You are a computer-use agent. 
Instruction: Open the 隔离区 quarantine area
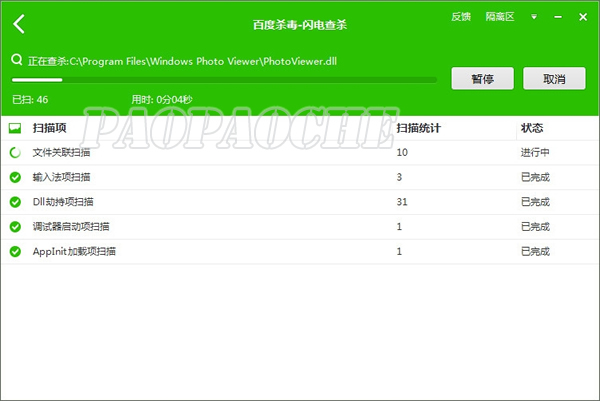click(499, 17)
